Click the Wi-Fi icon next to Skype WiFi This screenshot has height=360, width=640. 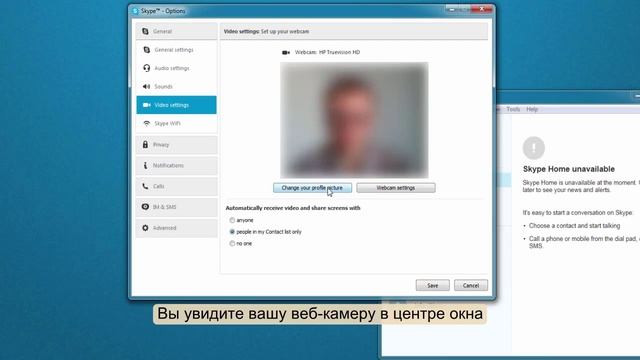pos(147,123)
